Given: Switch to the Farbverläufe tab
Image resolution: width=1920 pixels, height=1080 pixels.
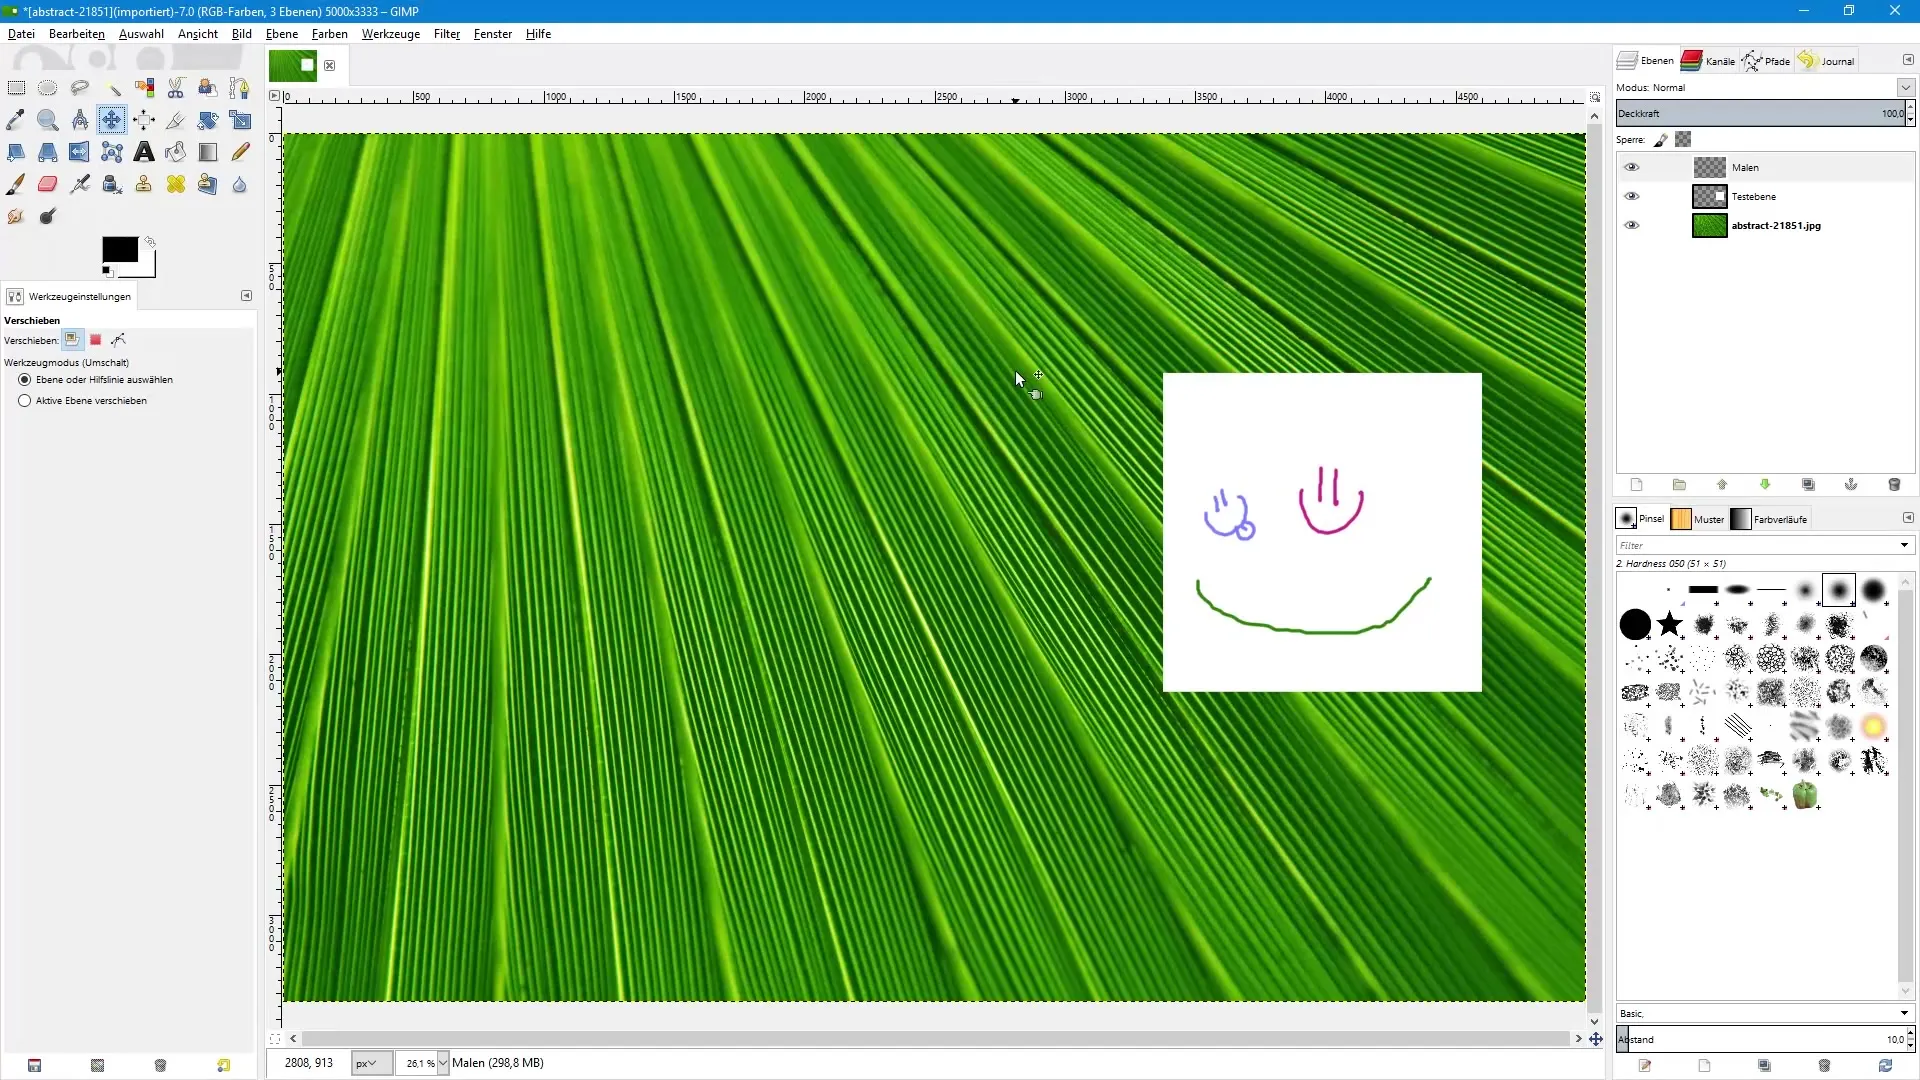Looking at the screenshot, I should pos(1769,519).
